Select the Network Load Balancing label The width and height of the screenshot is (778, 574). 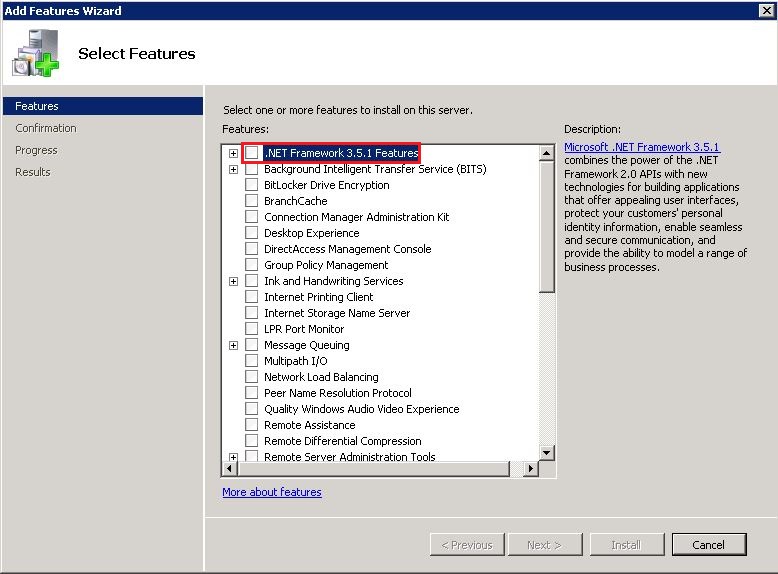321,377
